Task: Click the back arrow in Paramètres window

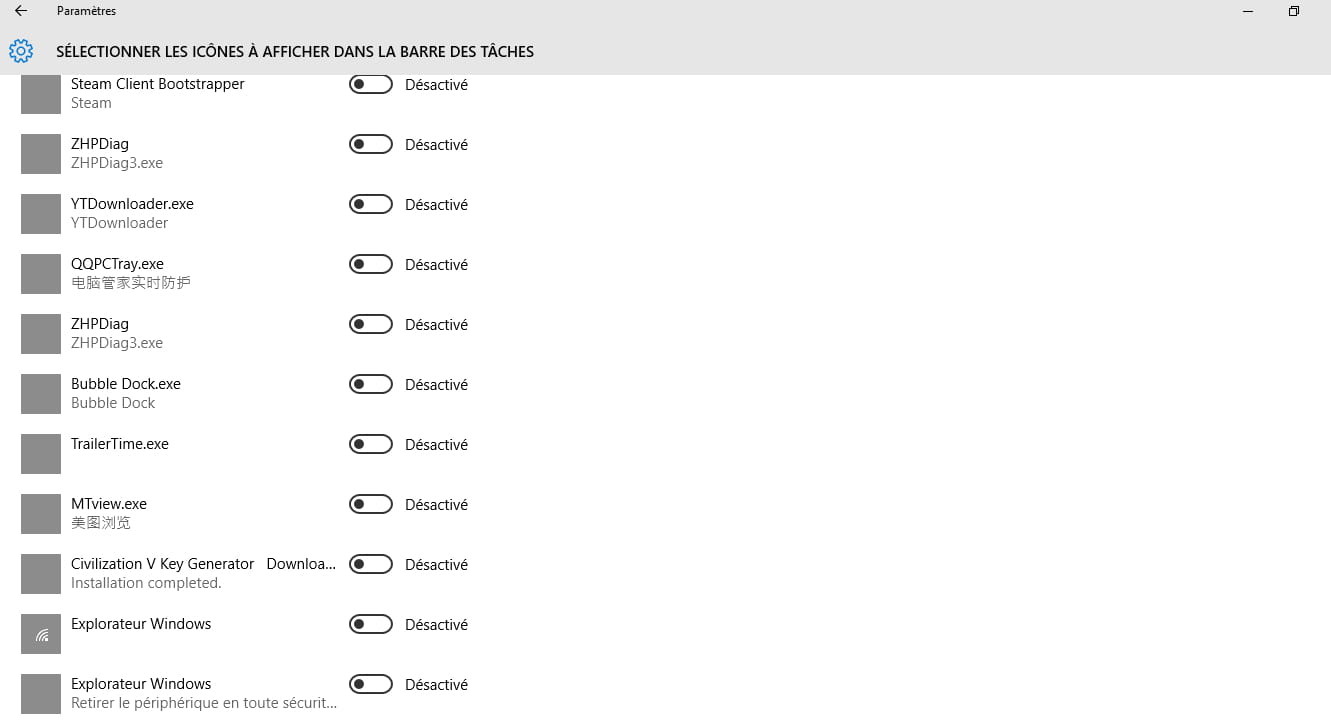Action: [21, 11]
